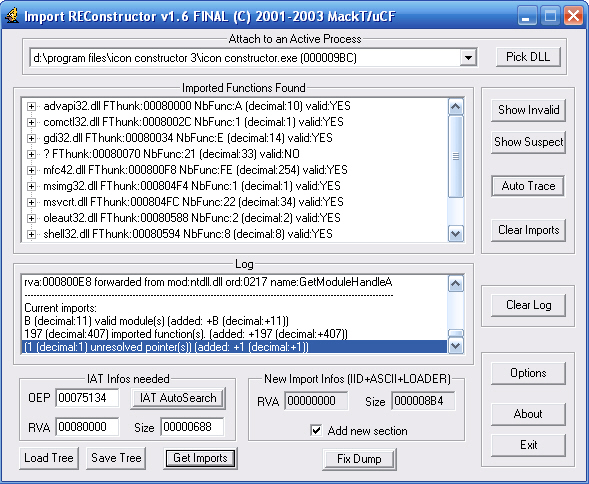Click the Import REConstructor title bar icon
This screenshot has height=484, width=589.
pyautogui.click(x=12, y=15)
